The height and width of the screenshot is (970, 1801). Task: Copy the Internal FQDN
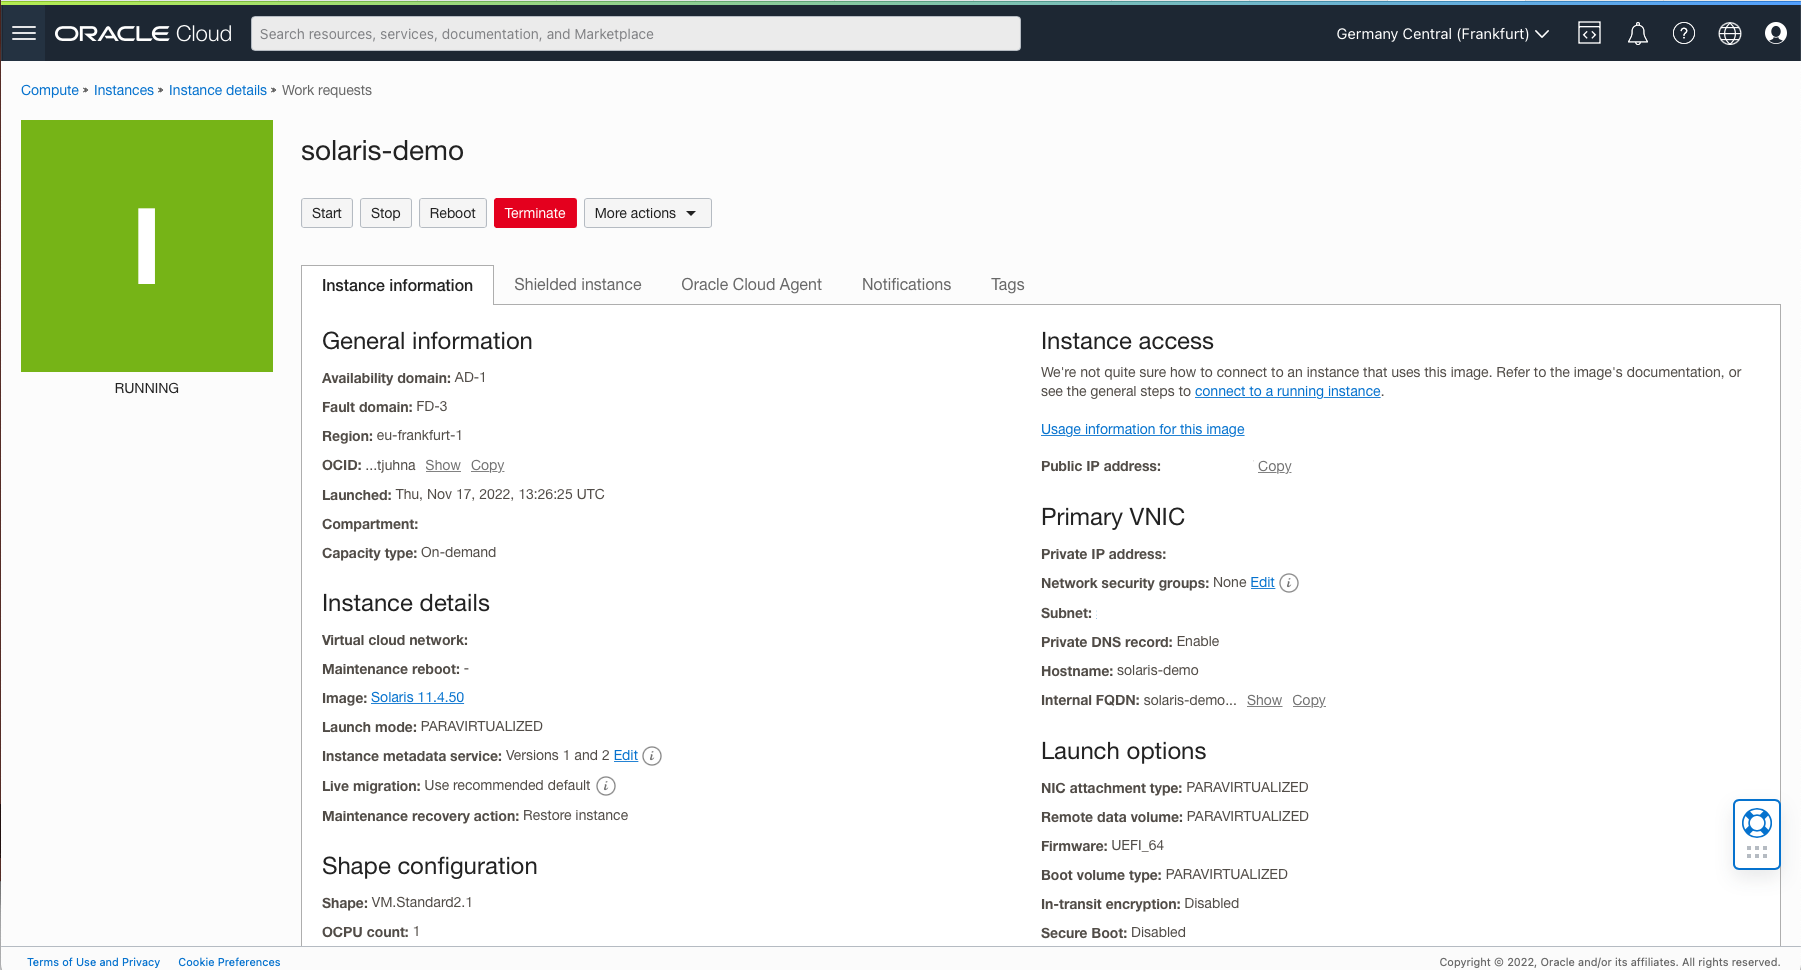[x=1309, y=700]
